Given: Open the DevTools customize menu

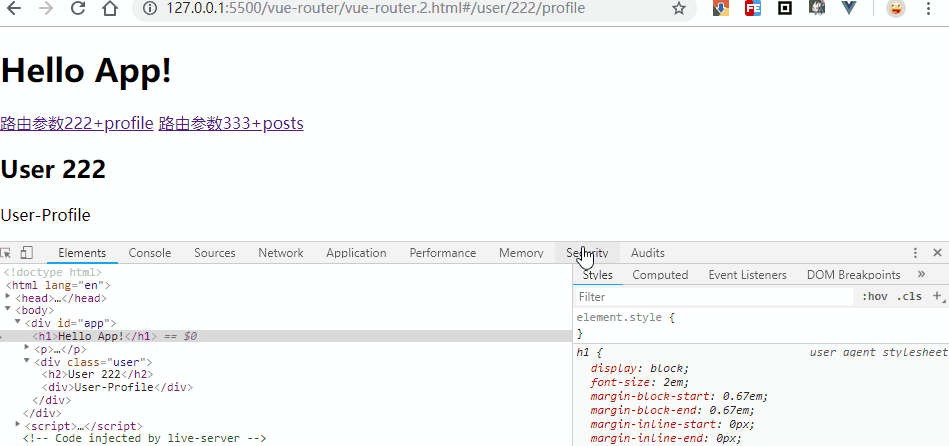Looking at the screenshot, I should [x=916, y=253].
